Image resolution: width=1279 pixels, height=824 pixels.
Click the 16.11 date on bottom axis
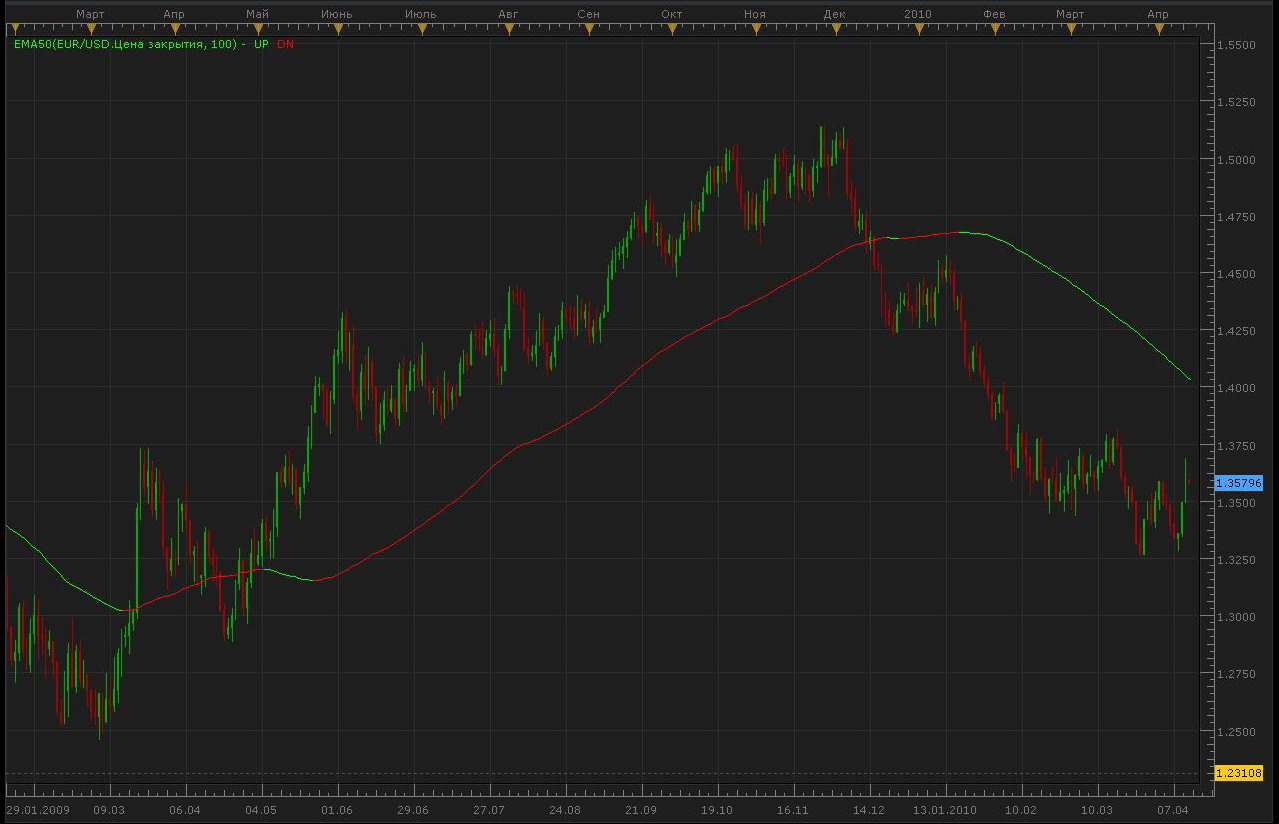point(792,809)
